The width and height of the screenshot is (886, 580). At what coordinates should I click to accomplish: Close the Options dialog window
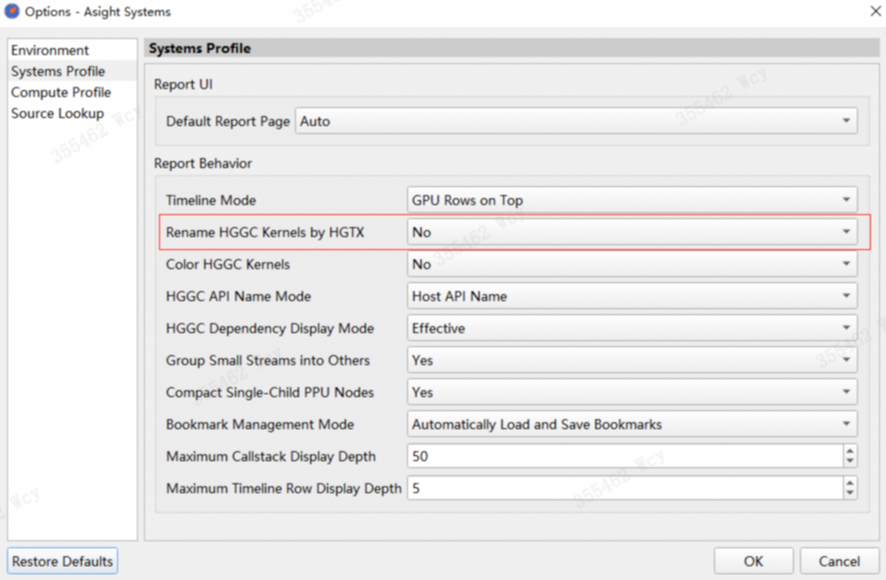tap(875, 11)
